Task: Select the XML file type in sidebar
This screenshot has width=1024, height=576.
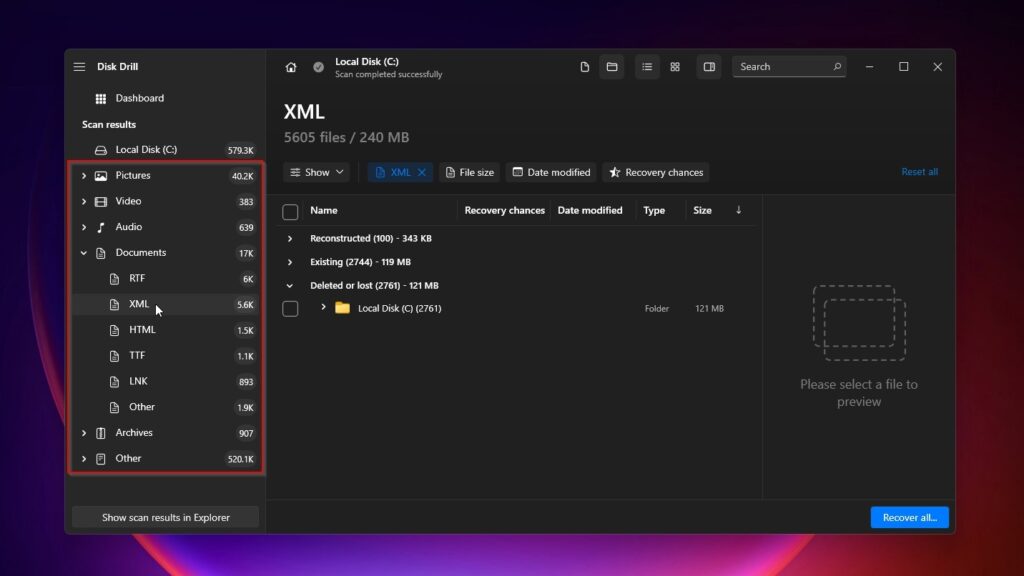Action: pyautogui.click(x=166, y=304)
